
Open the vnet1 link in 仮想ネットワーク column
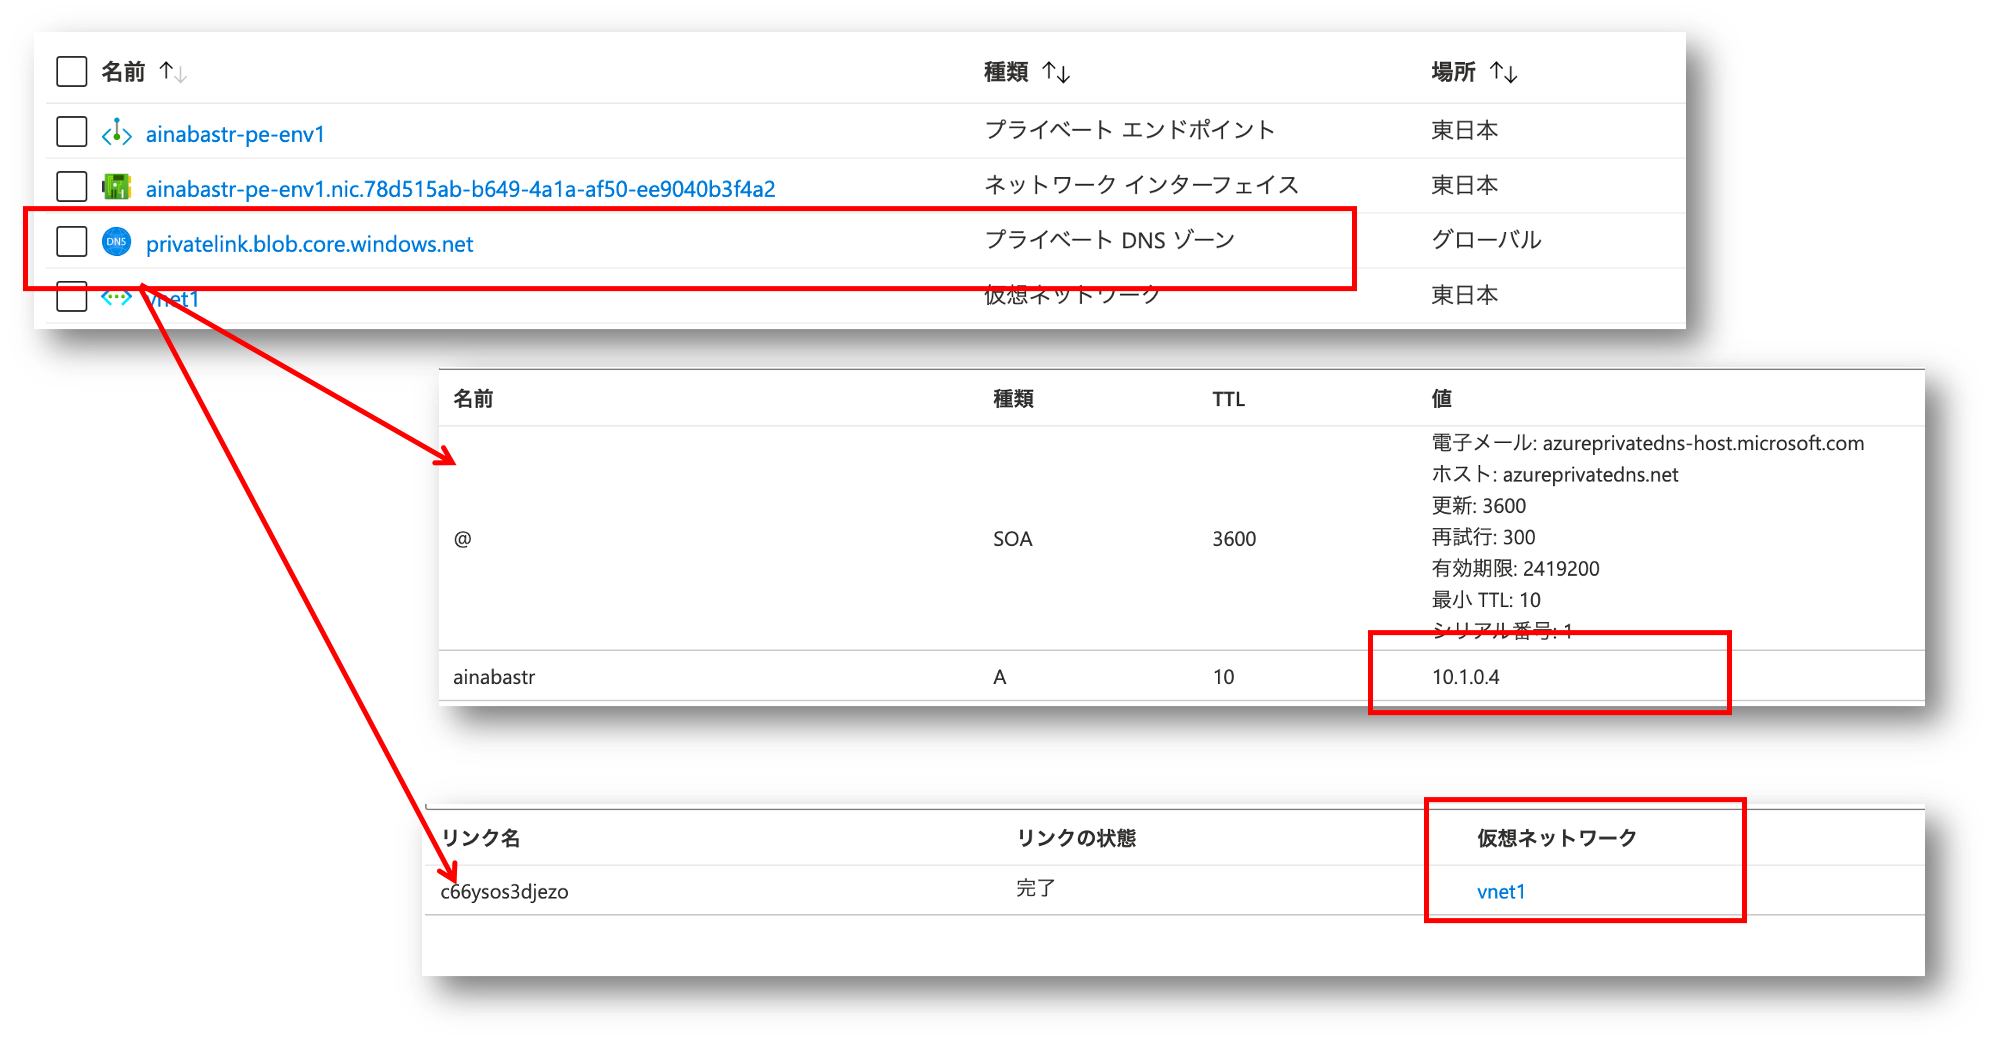(x=1501, y=892)
